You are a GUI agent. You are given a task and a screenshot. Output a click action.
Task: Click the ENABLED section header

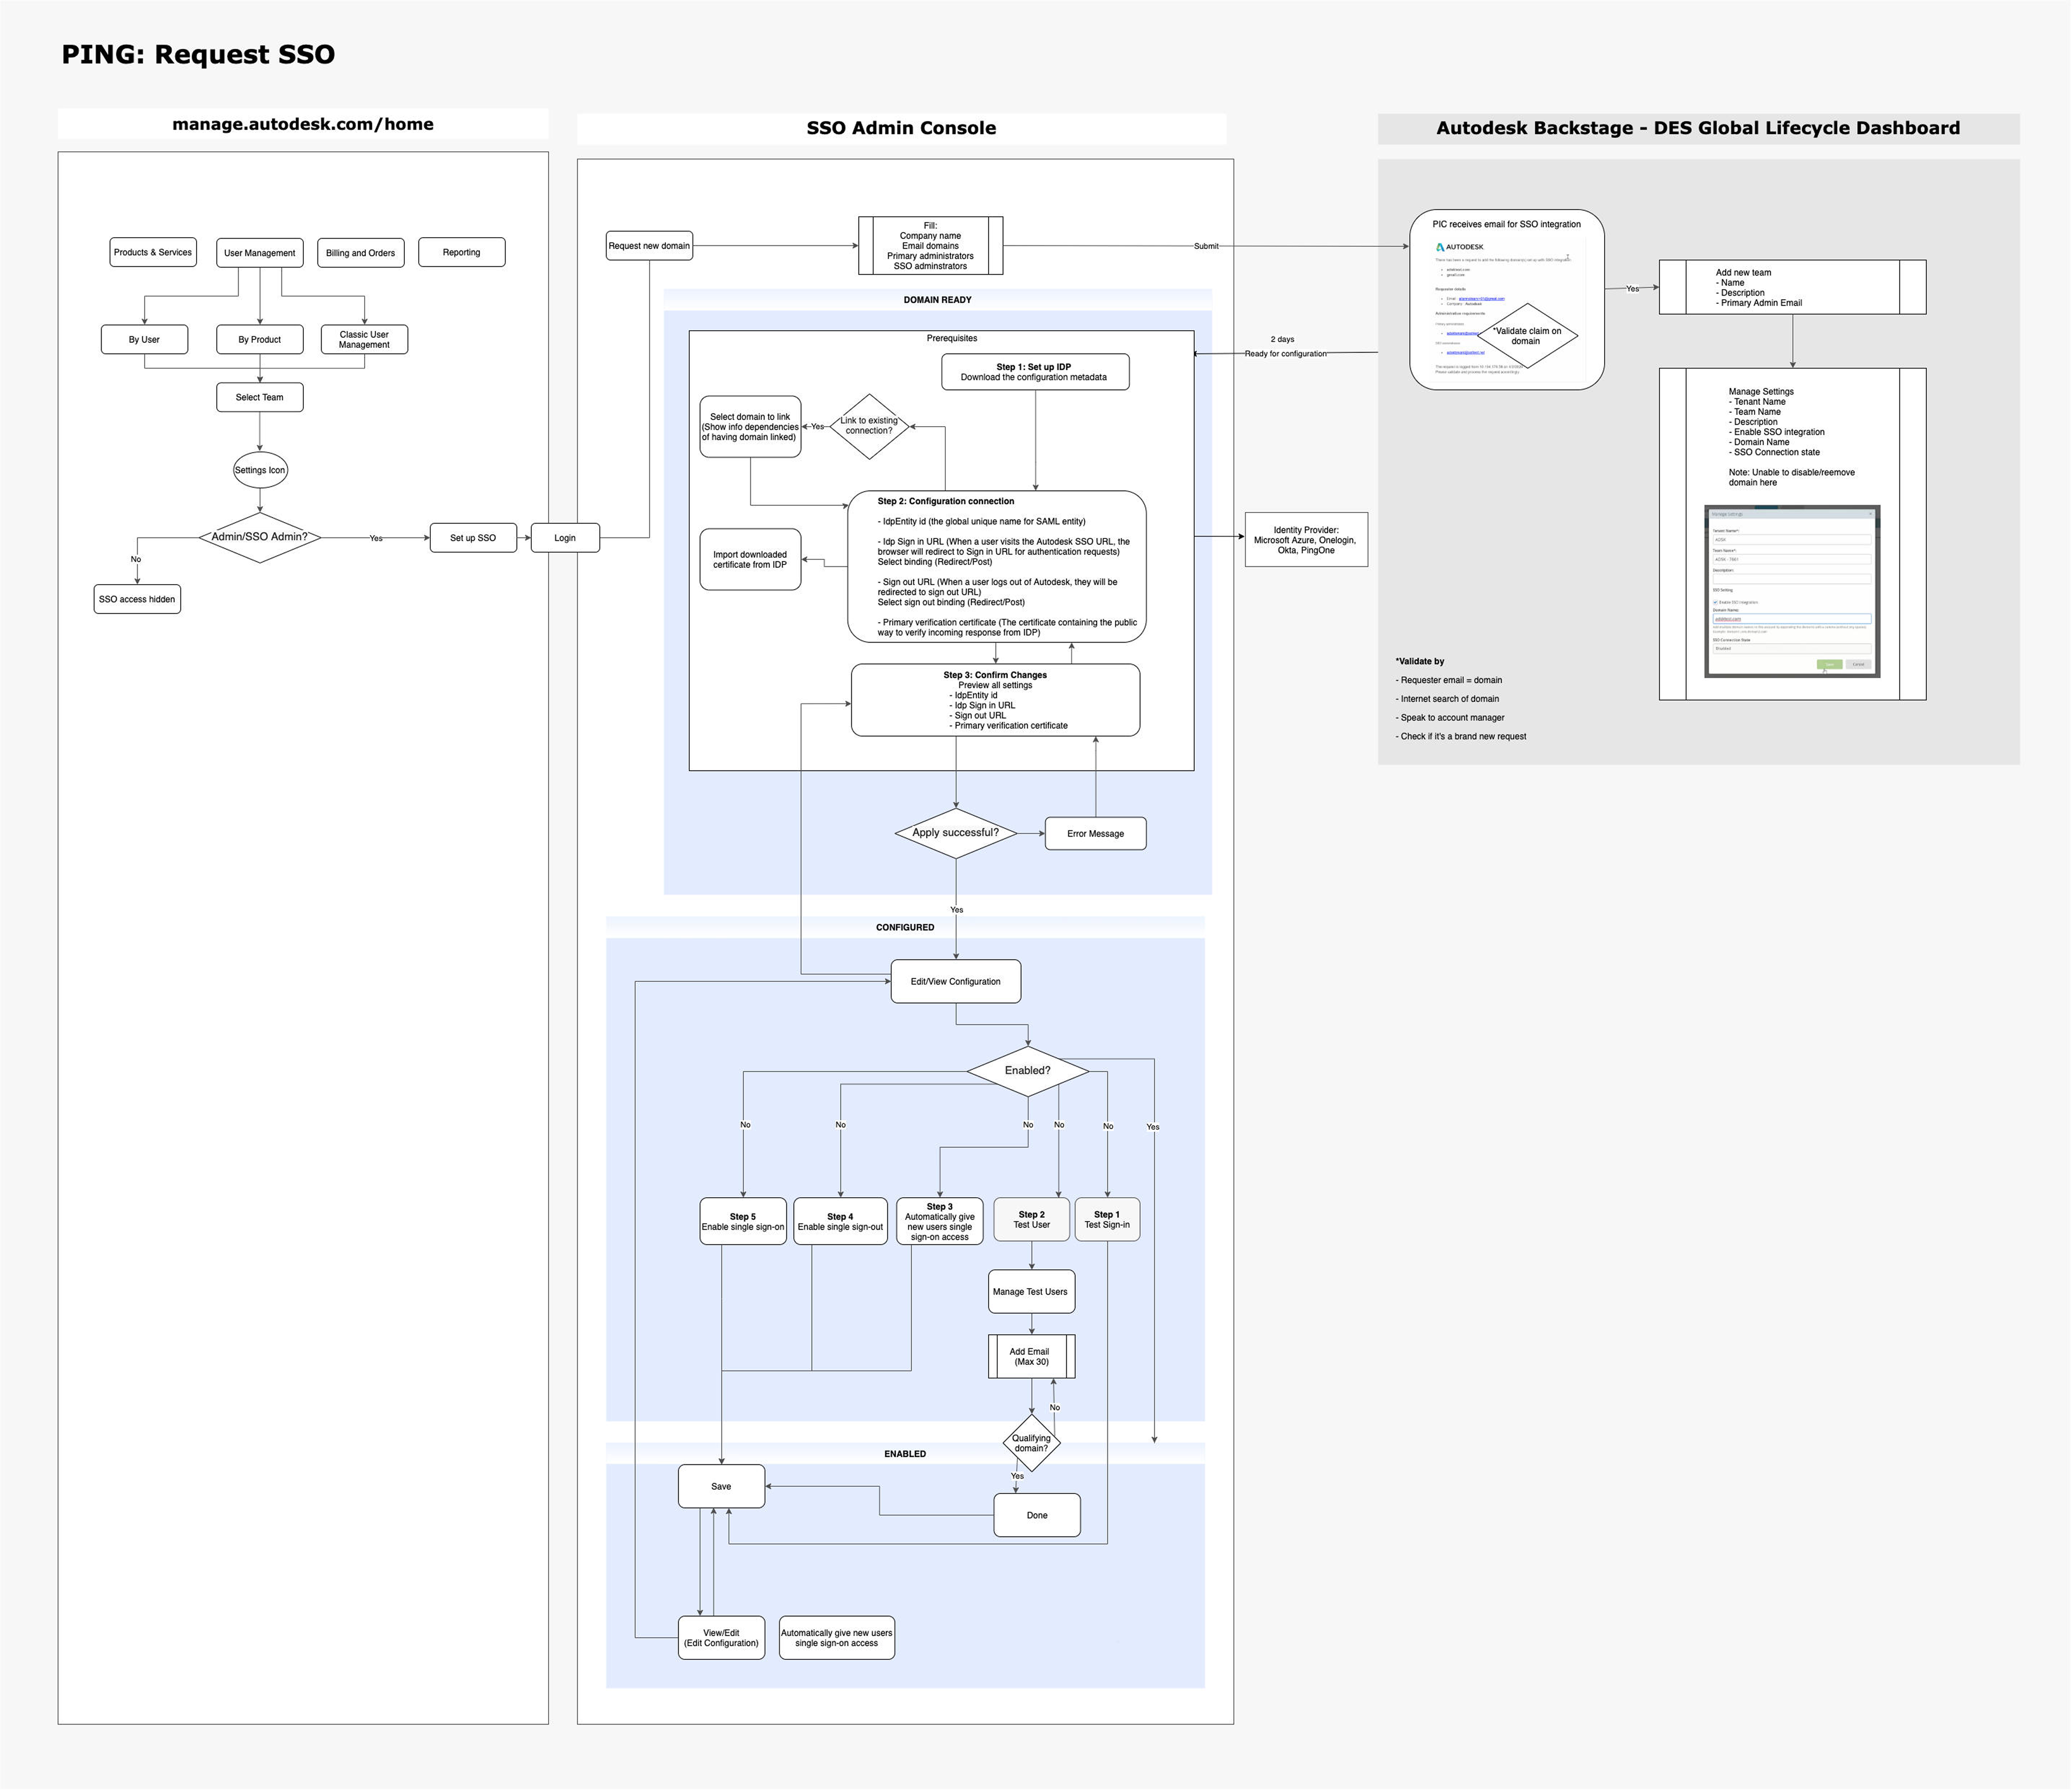pos(905,1454)
